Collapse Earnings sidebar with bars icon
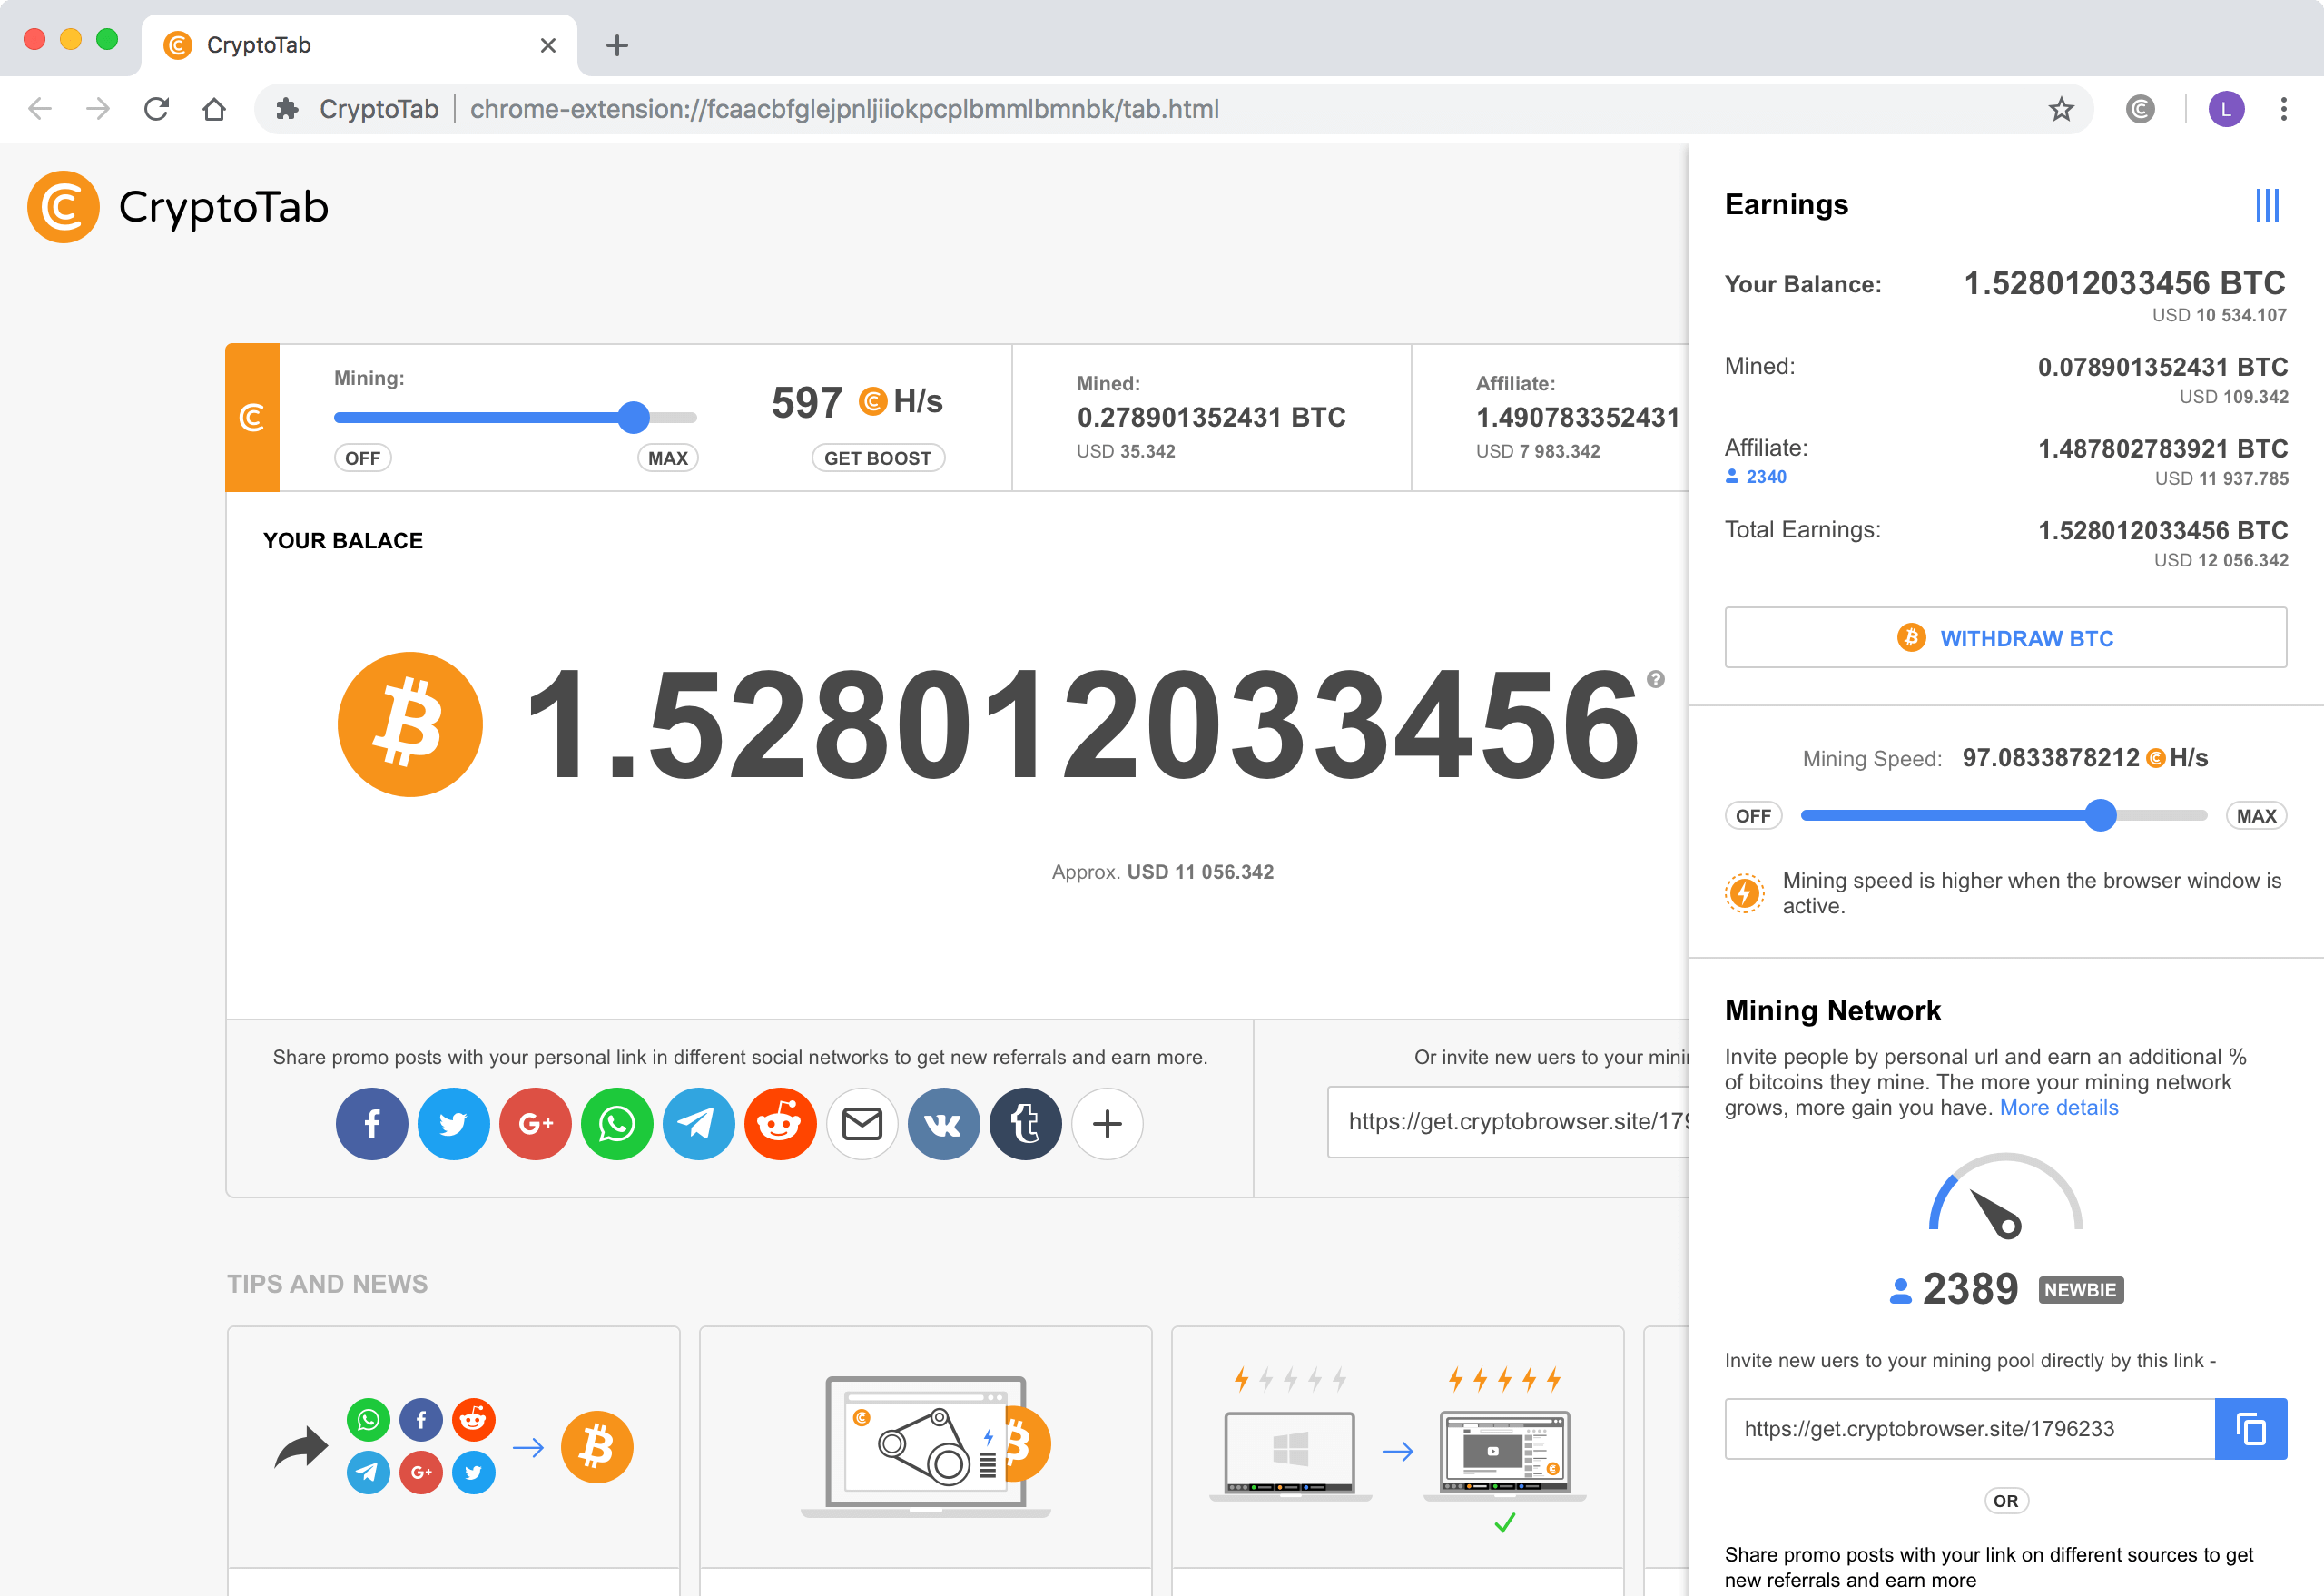 (x=2267, y=205)
